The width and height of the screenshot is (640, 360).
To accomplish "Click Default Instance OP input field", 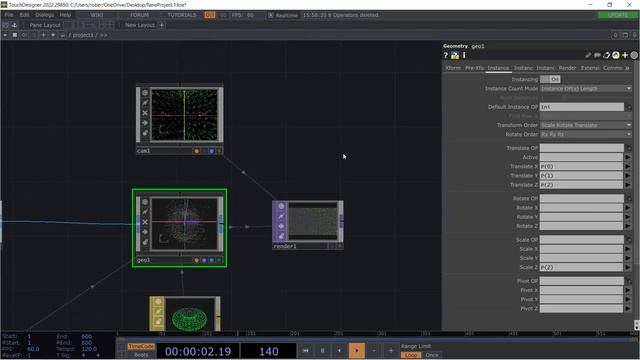I will (582, 107).
